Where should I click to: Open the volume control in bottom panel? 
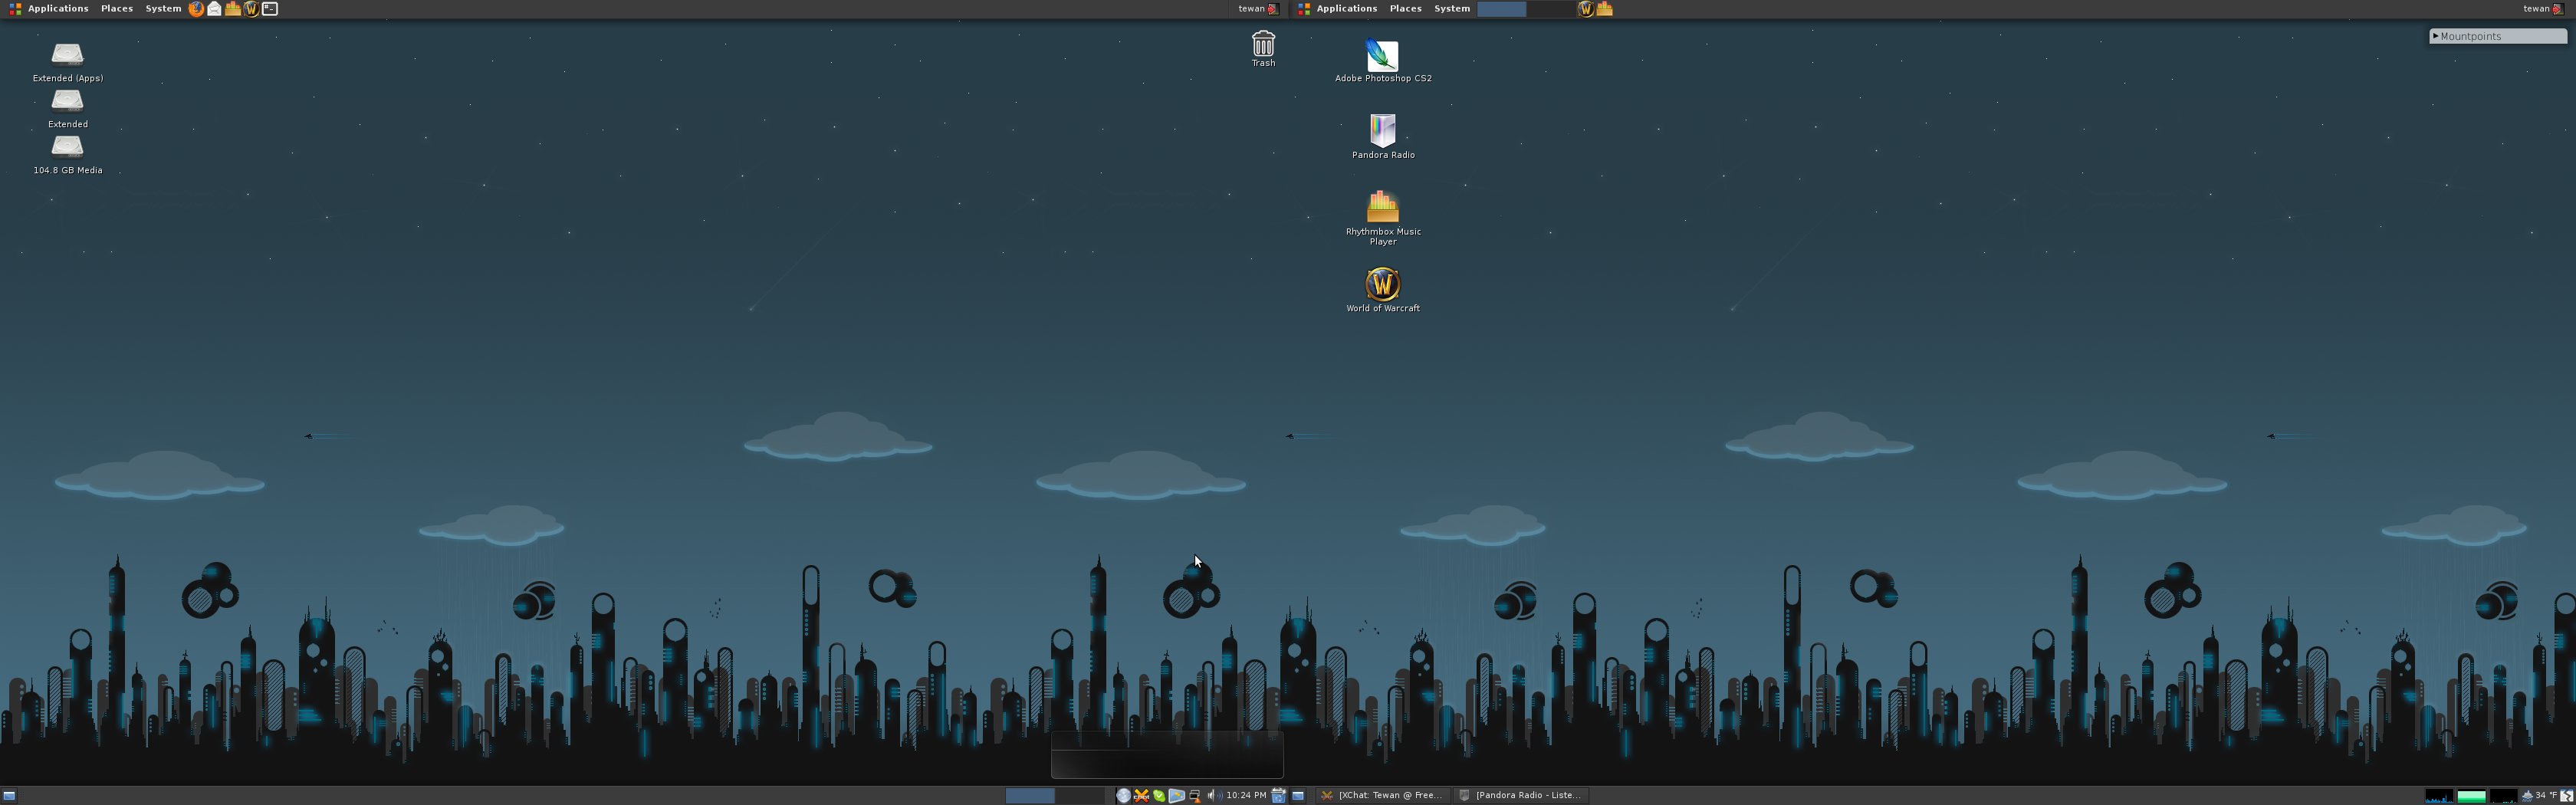(x=1212, y=796)
